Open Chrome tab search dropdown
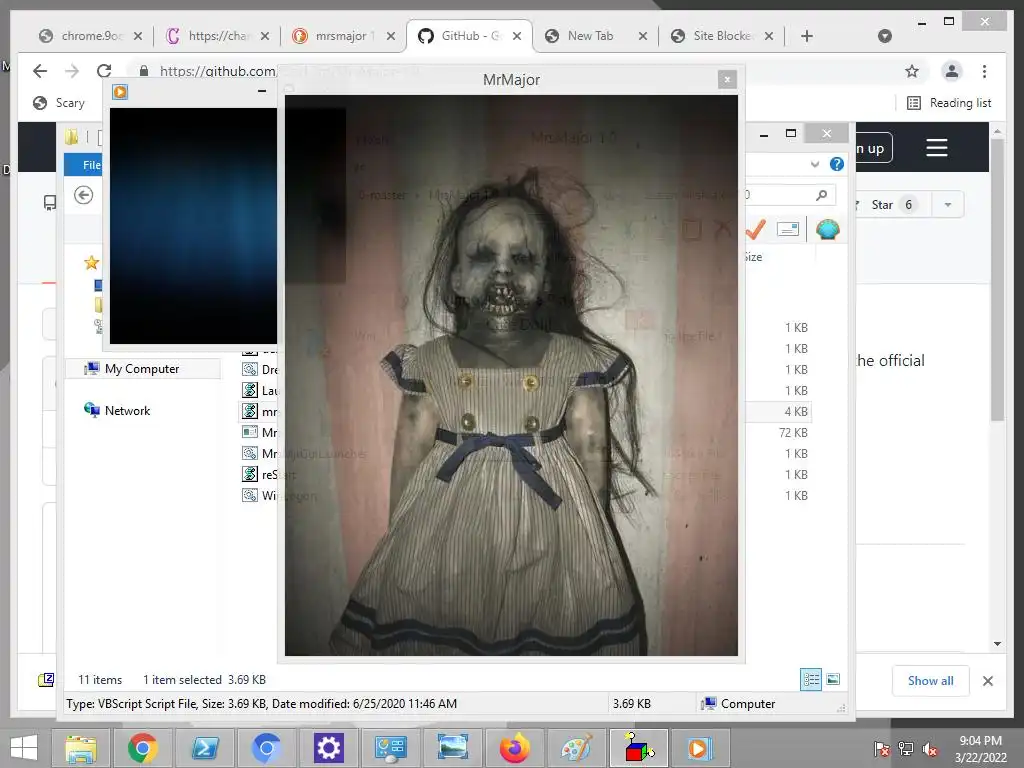The width and height of the screenshot is (1024, 768). [x=884, y=36]
